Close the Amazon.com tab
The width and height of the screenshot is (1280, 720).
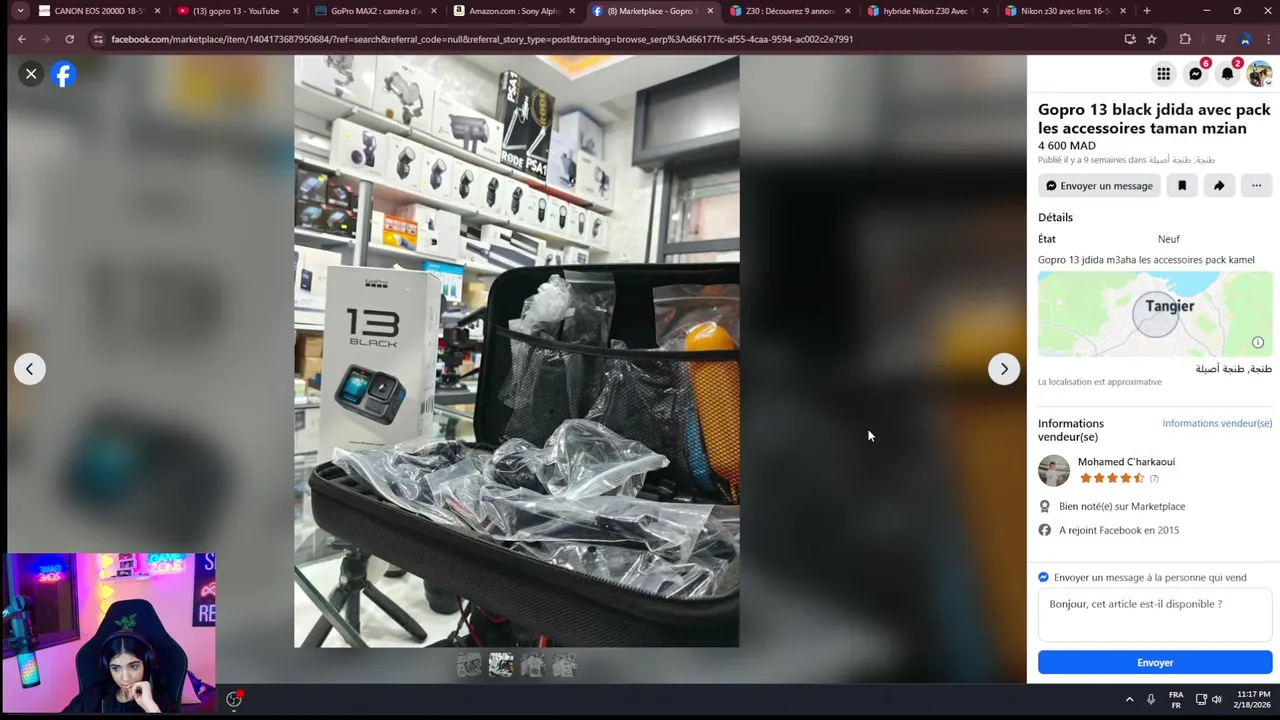[x=572, y=11]
